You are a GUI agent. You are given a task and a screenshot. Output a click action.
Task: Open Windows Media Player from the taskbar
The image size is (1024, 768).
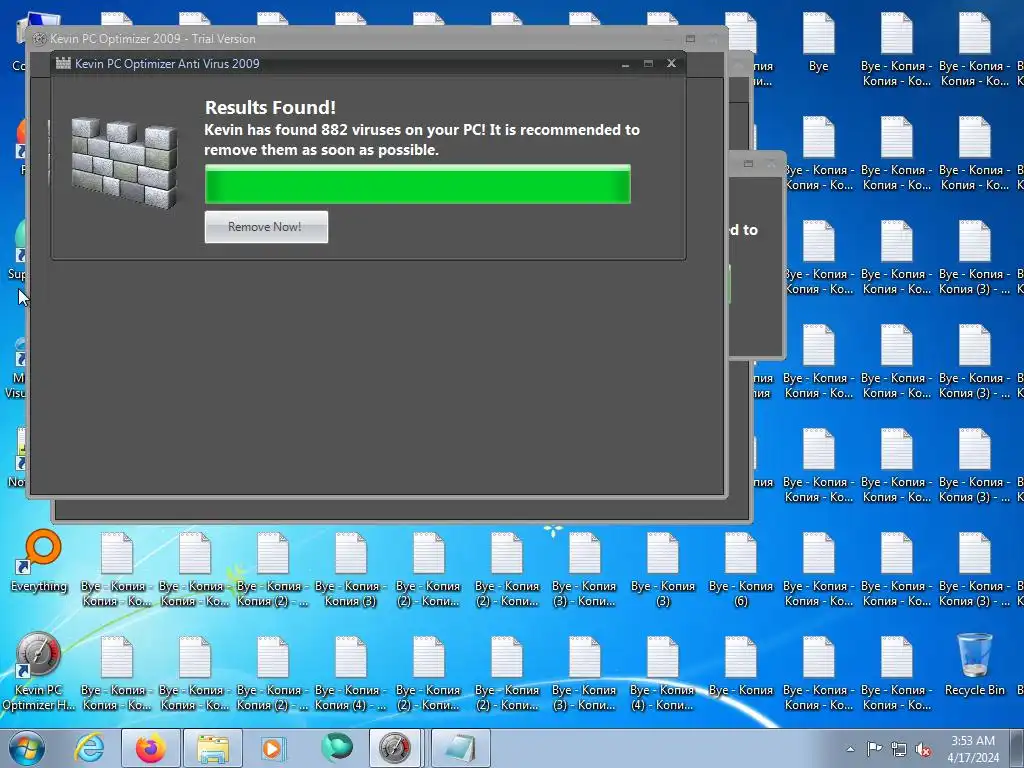point(272,748)
